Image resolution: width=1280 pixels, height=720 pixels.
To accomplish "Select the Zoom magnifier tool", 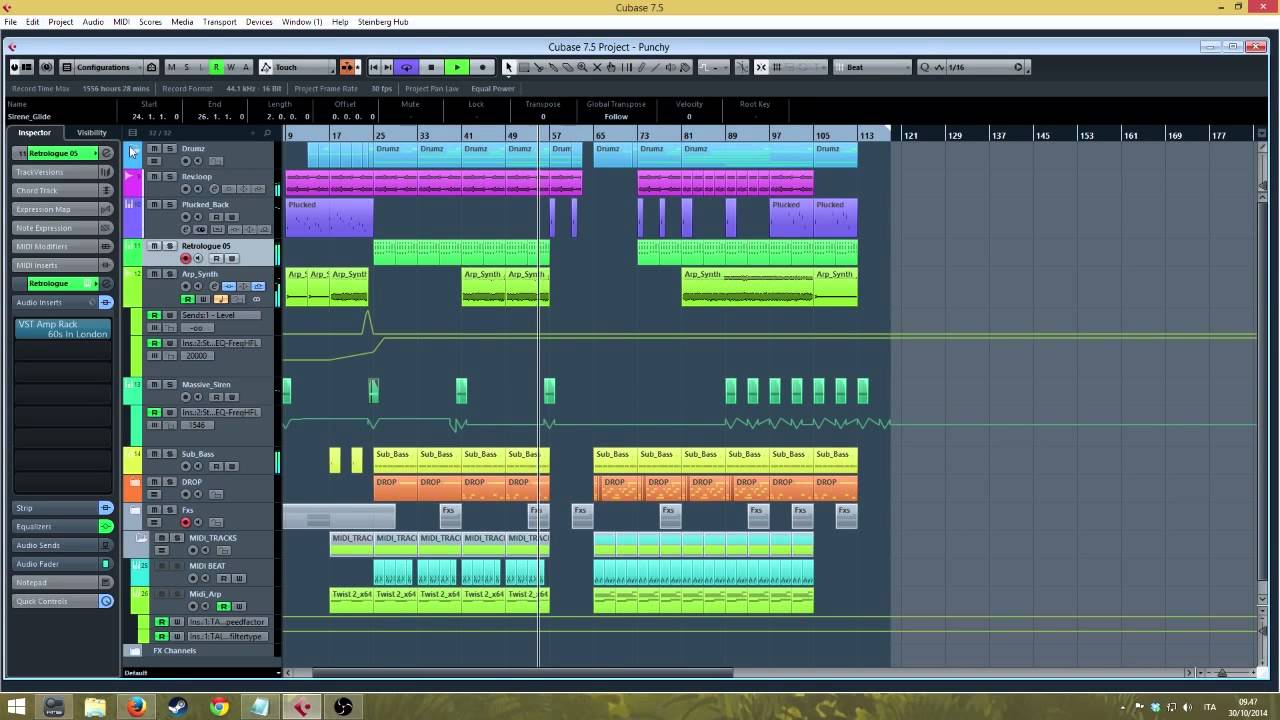I will 582,67.
